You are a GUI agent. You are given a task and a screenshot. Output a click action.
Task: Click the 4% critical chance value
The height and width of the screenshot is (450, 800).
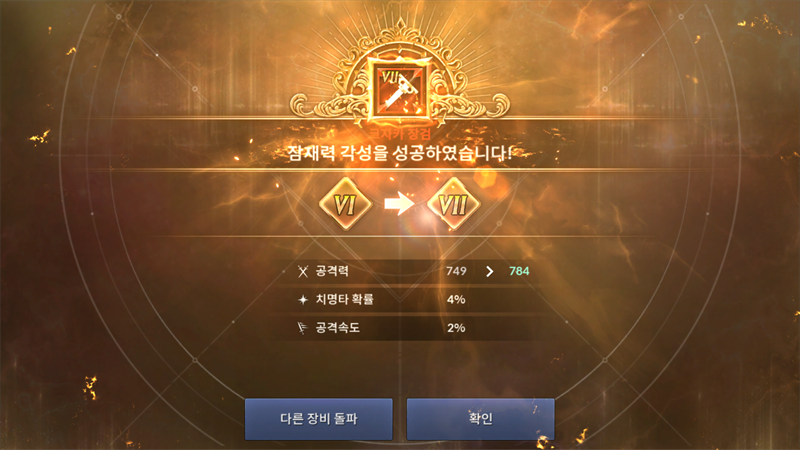tap(456, 299)
